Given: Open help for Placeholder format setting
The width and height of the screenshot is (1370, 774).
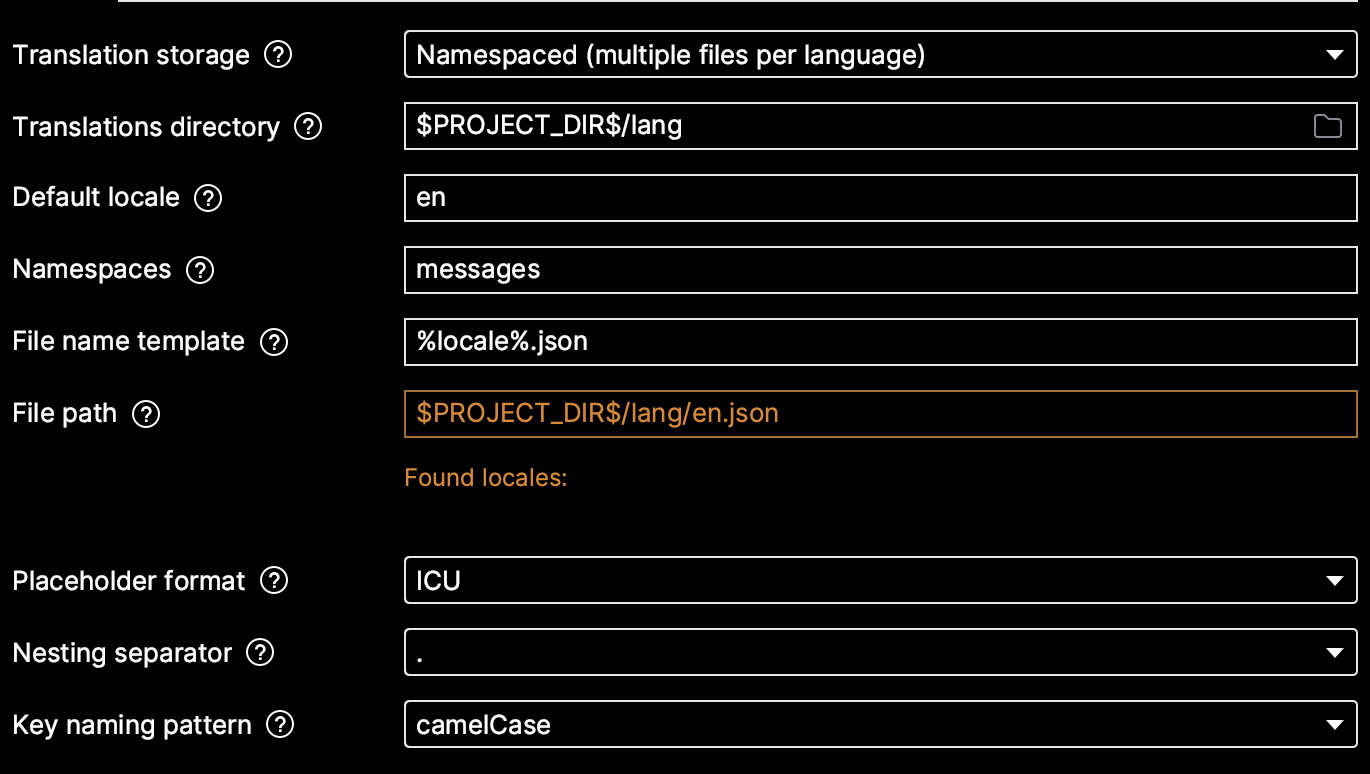Looking at the screenshot, I should click(273, 581).
